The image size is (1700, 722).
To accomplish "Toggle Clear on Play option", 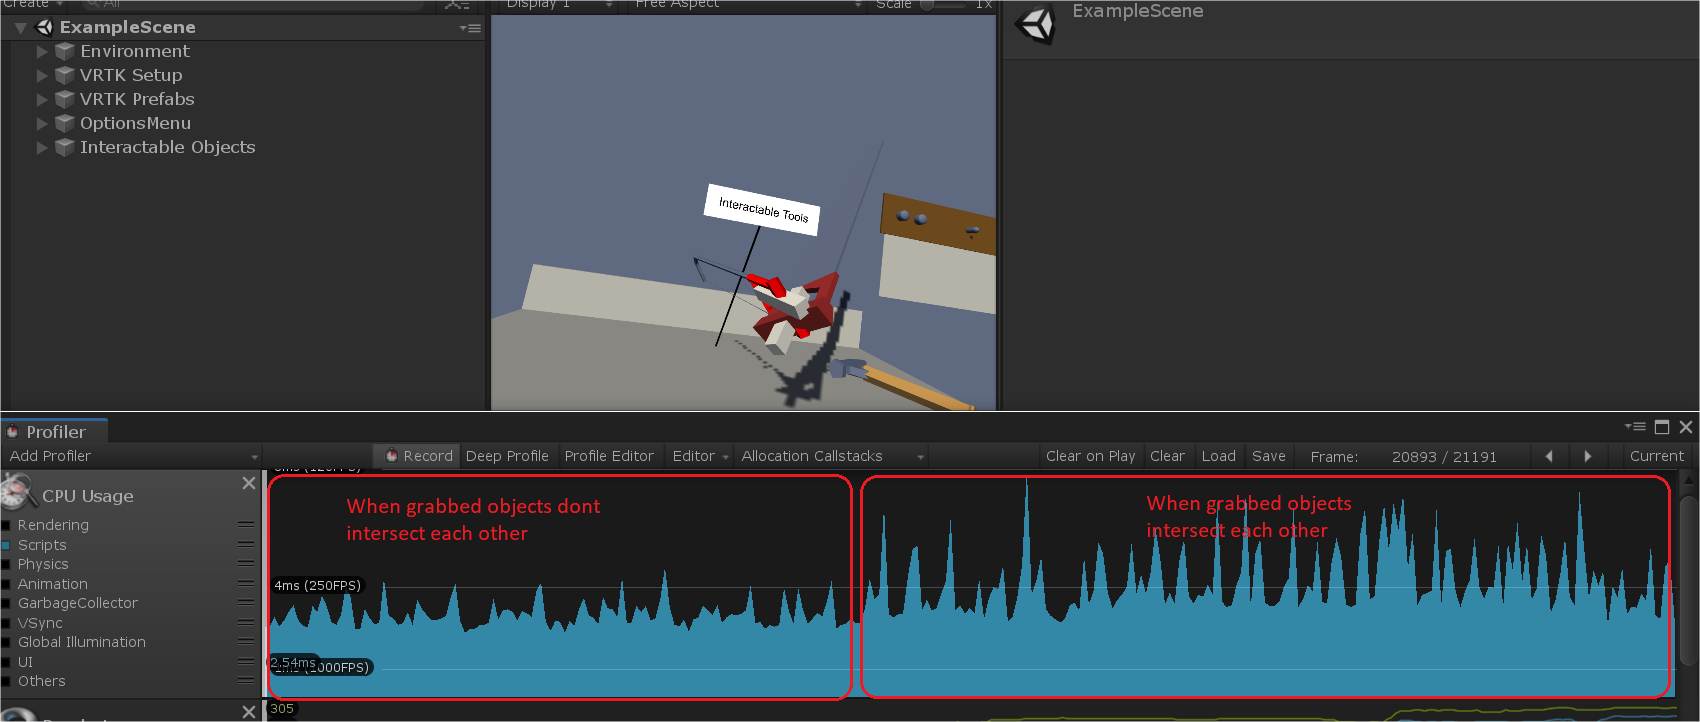I will coord(1090,456).
